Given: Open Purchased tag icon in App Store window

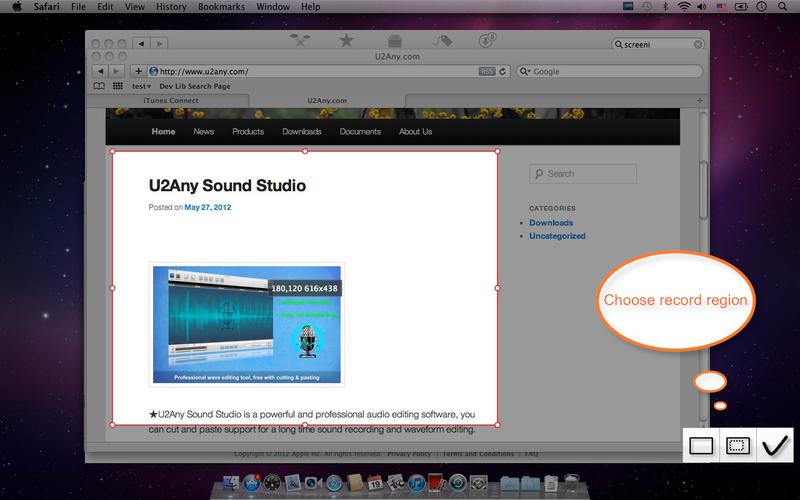Looking at the screenshot, I should pyautogui.click(x=442, y=40).
